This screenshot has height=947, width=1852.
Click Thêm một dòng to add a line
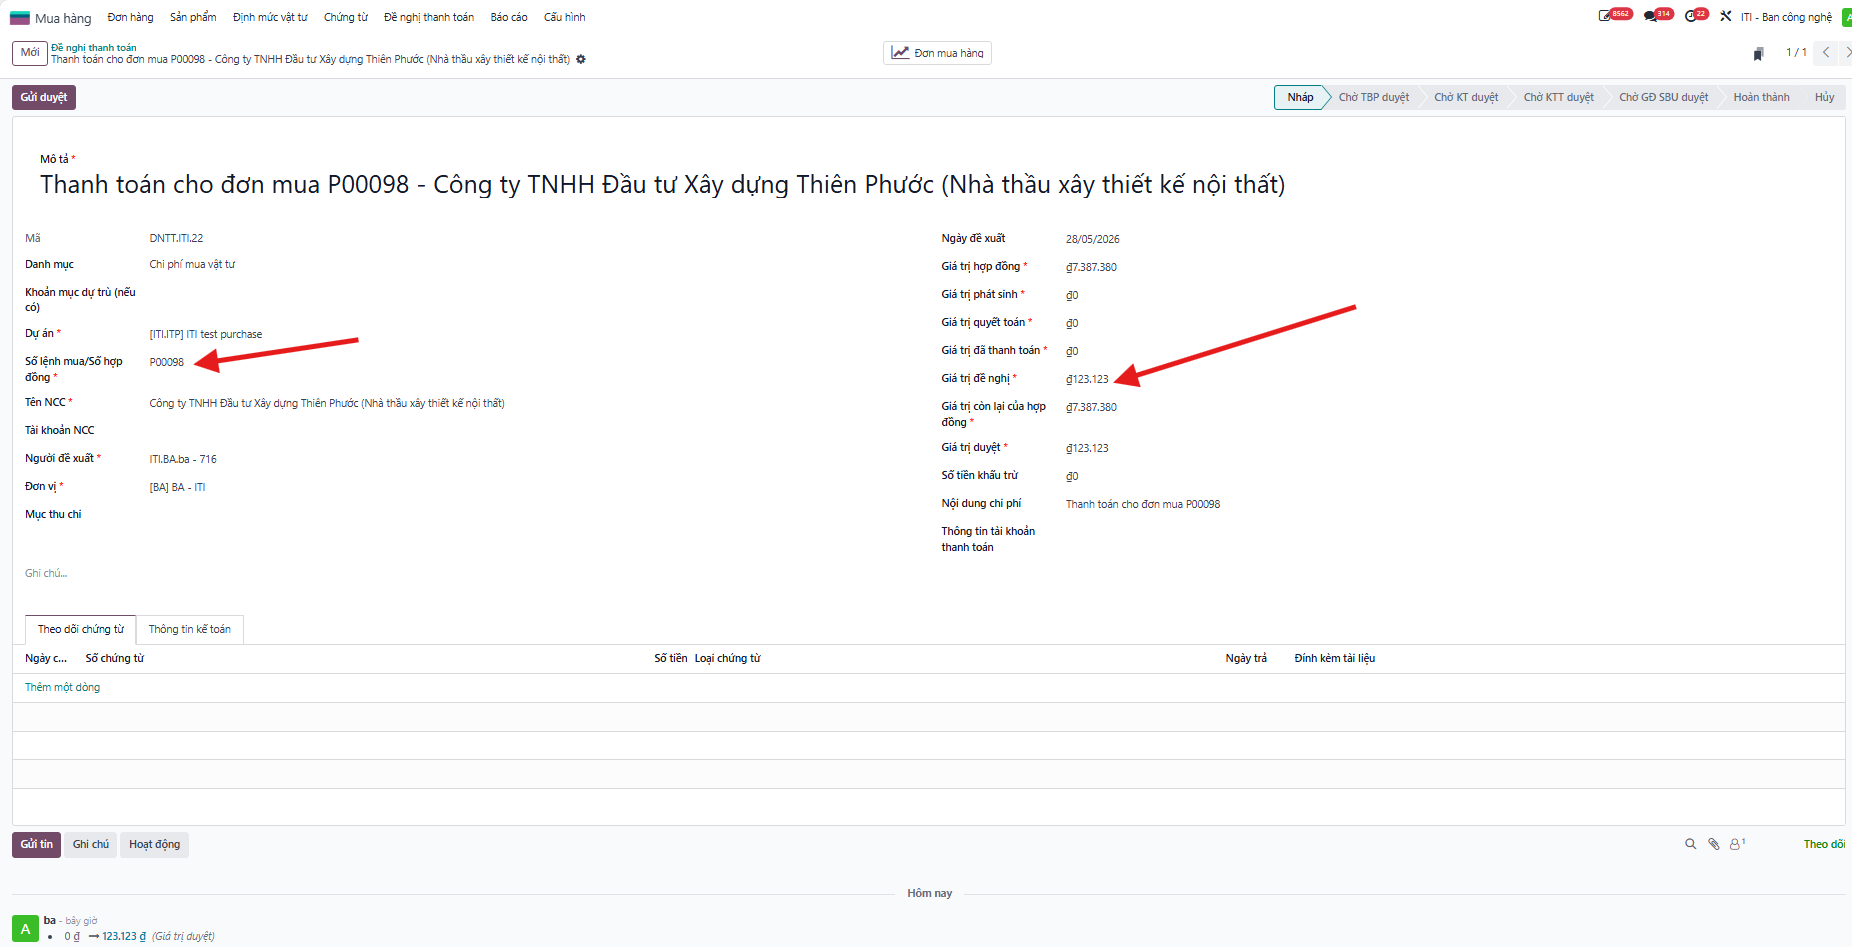click(x=62, y=687)
